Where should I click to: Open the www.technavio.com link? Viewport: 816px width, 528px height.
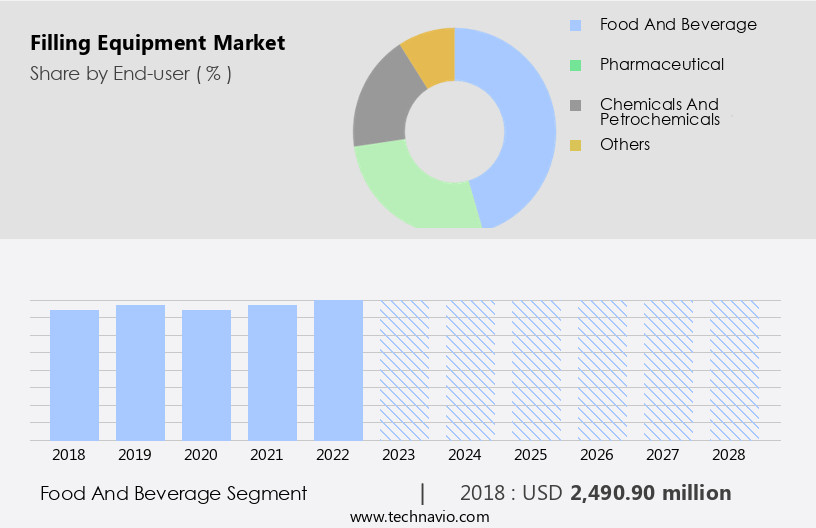(x=419, y=517)
